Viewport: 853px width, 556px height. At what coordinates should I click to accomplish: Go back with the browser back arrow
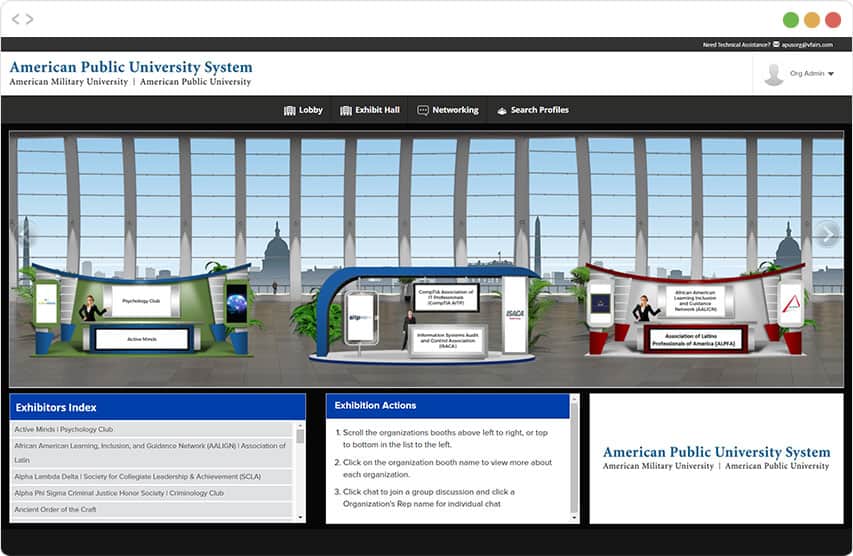click(15, 20)
